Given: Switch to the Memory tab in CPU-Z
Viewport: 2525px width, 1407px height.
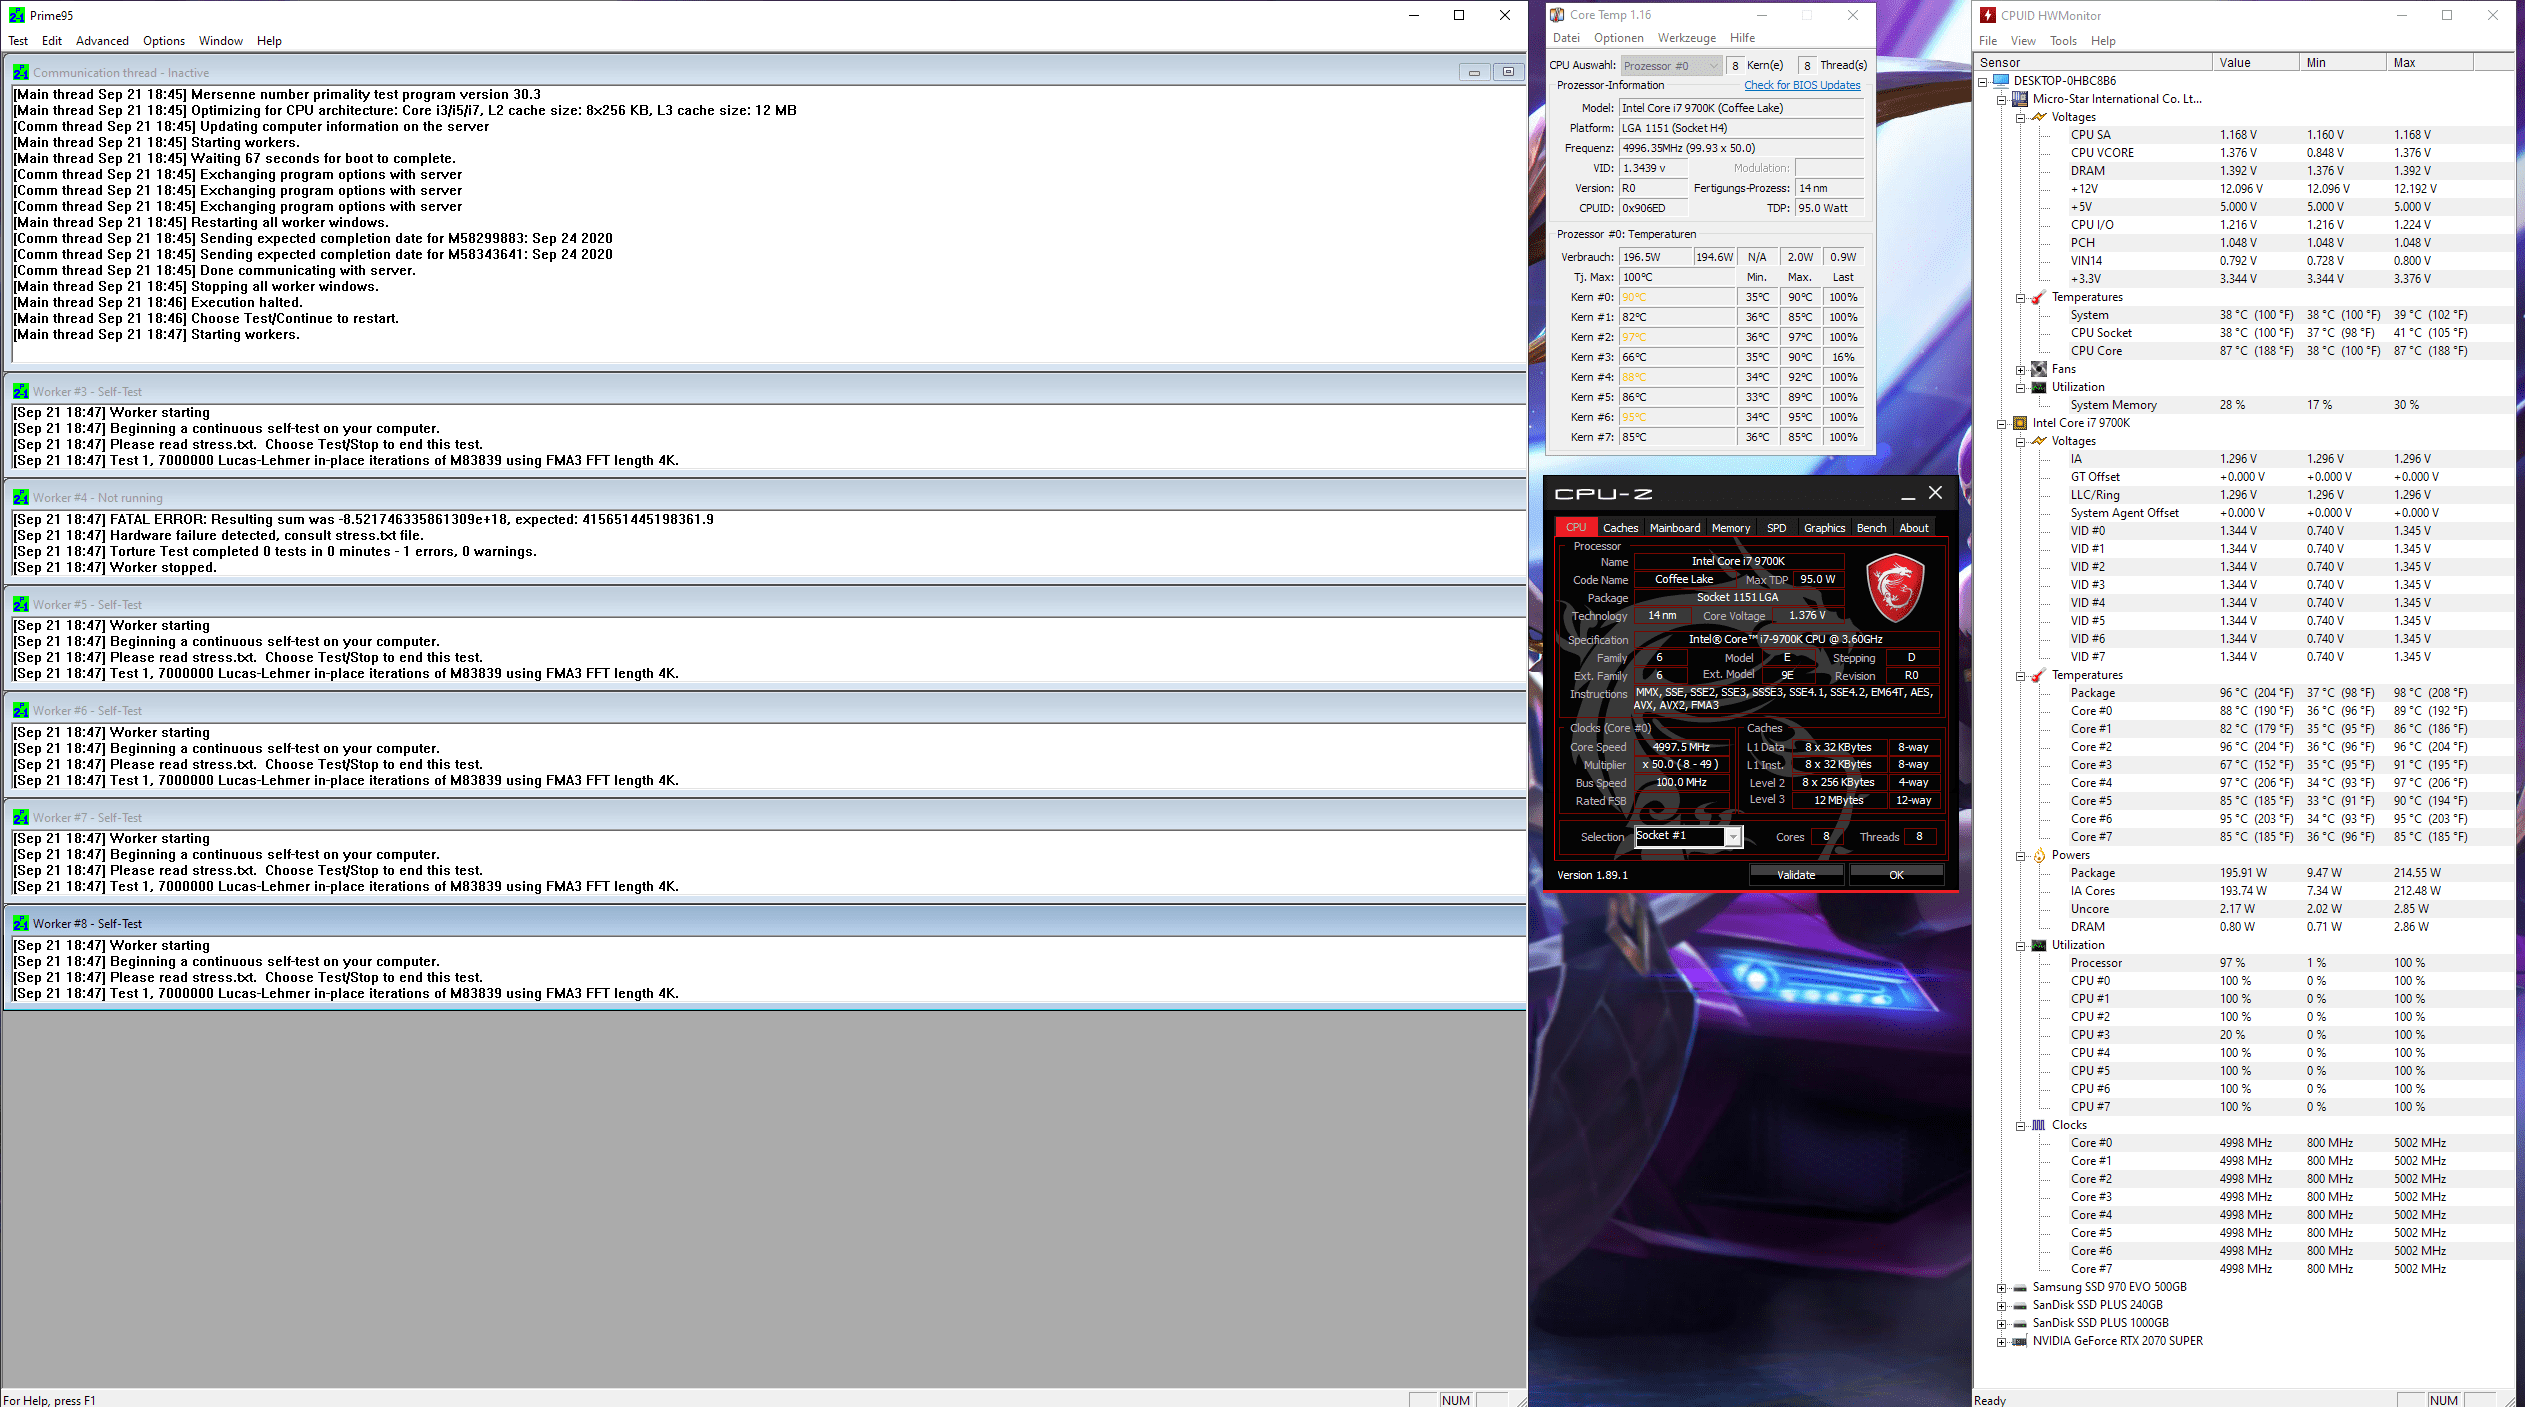Looking at the screenshot, I should (1730, 528).
